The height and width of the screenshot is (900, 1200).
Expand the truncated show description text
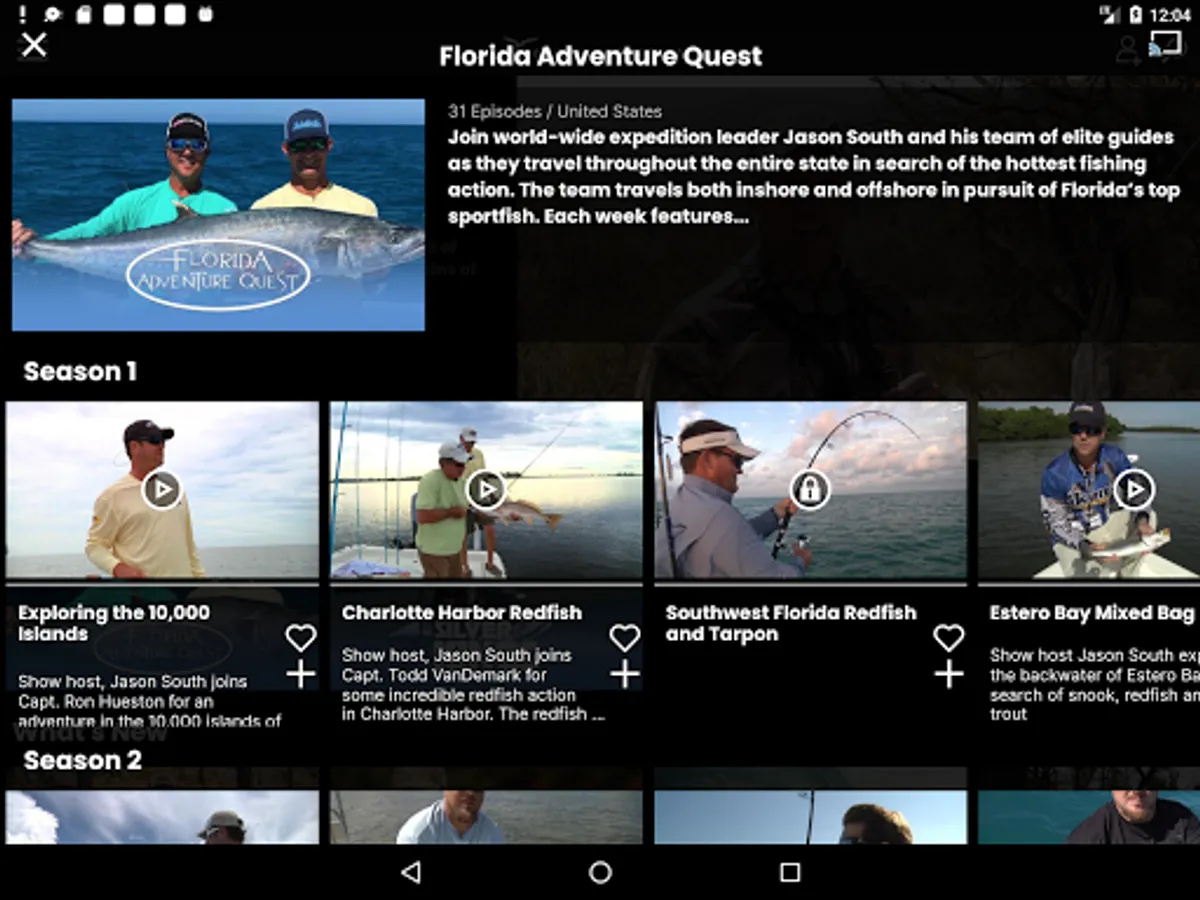(813, 176)
